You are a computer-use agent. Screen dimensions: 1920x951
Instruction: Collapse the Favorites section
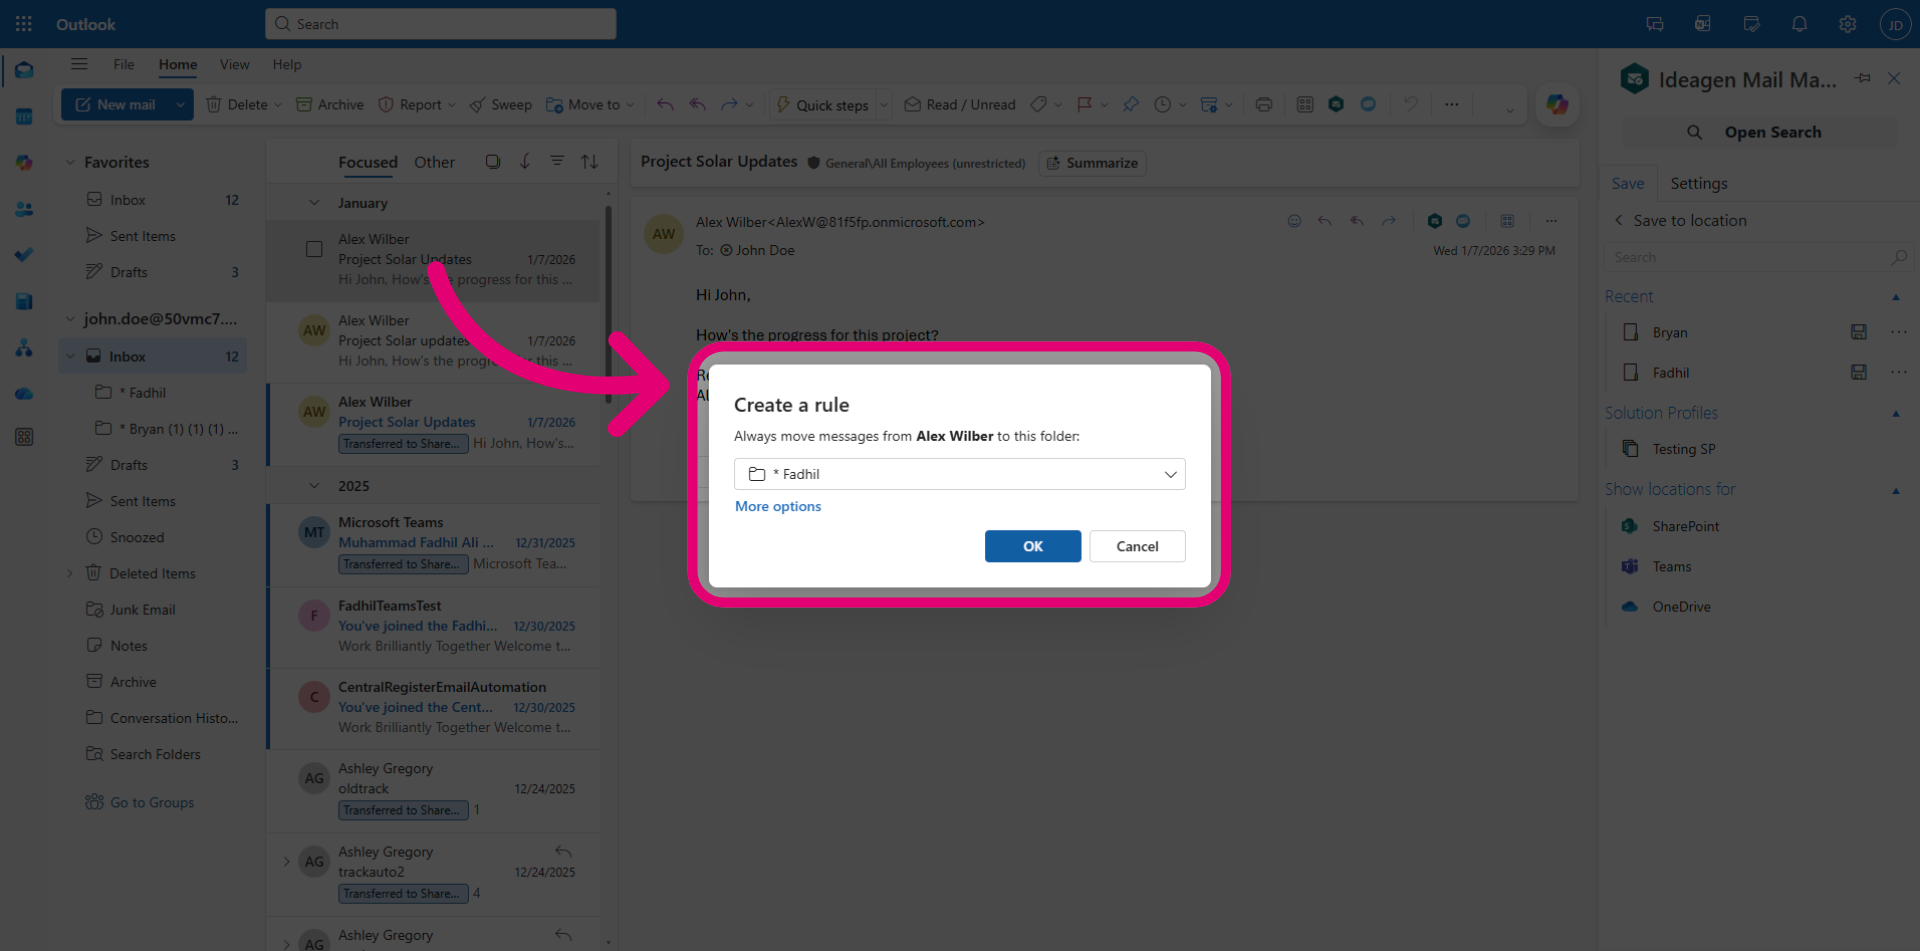tap(70, 162)
